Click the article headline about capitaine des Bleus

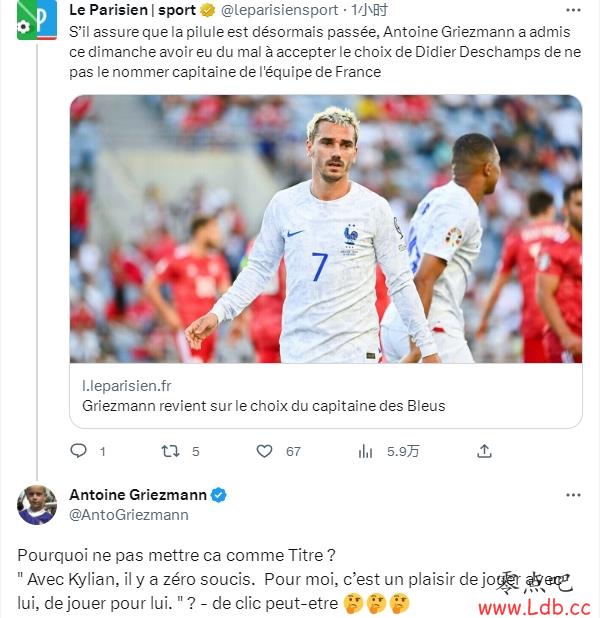point(263,406)
